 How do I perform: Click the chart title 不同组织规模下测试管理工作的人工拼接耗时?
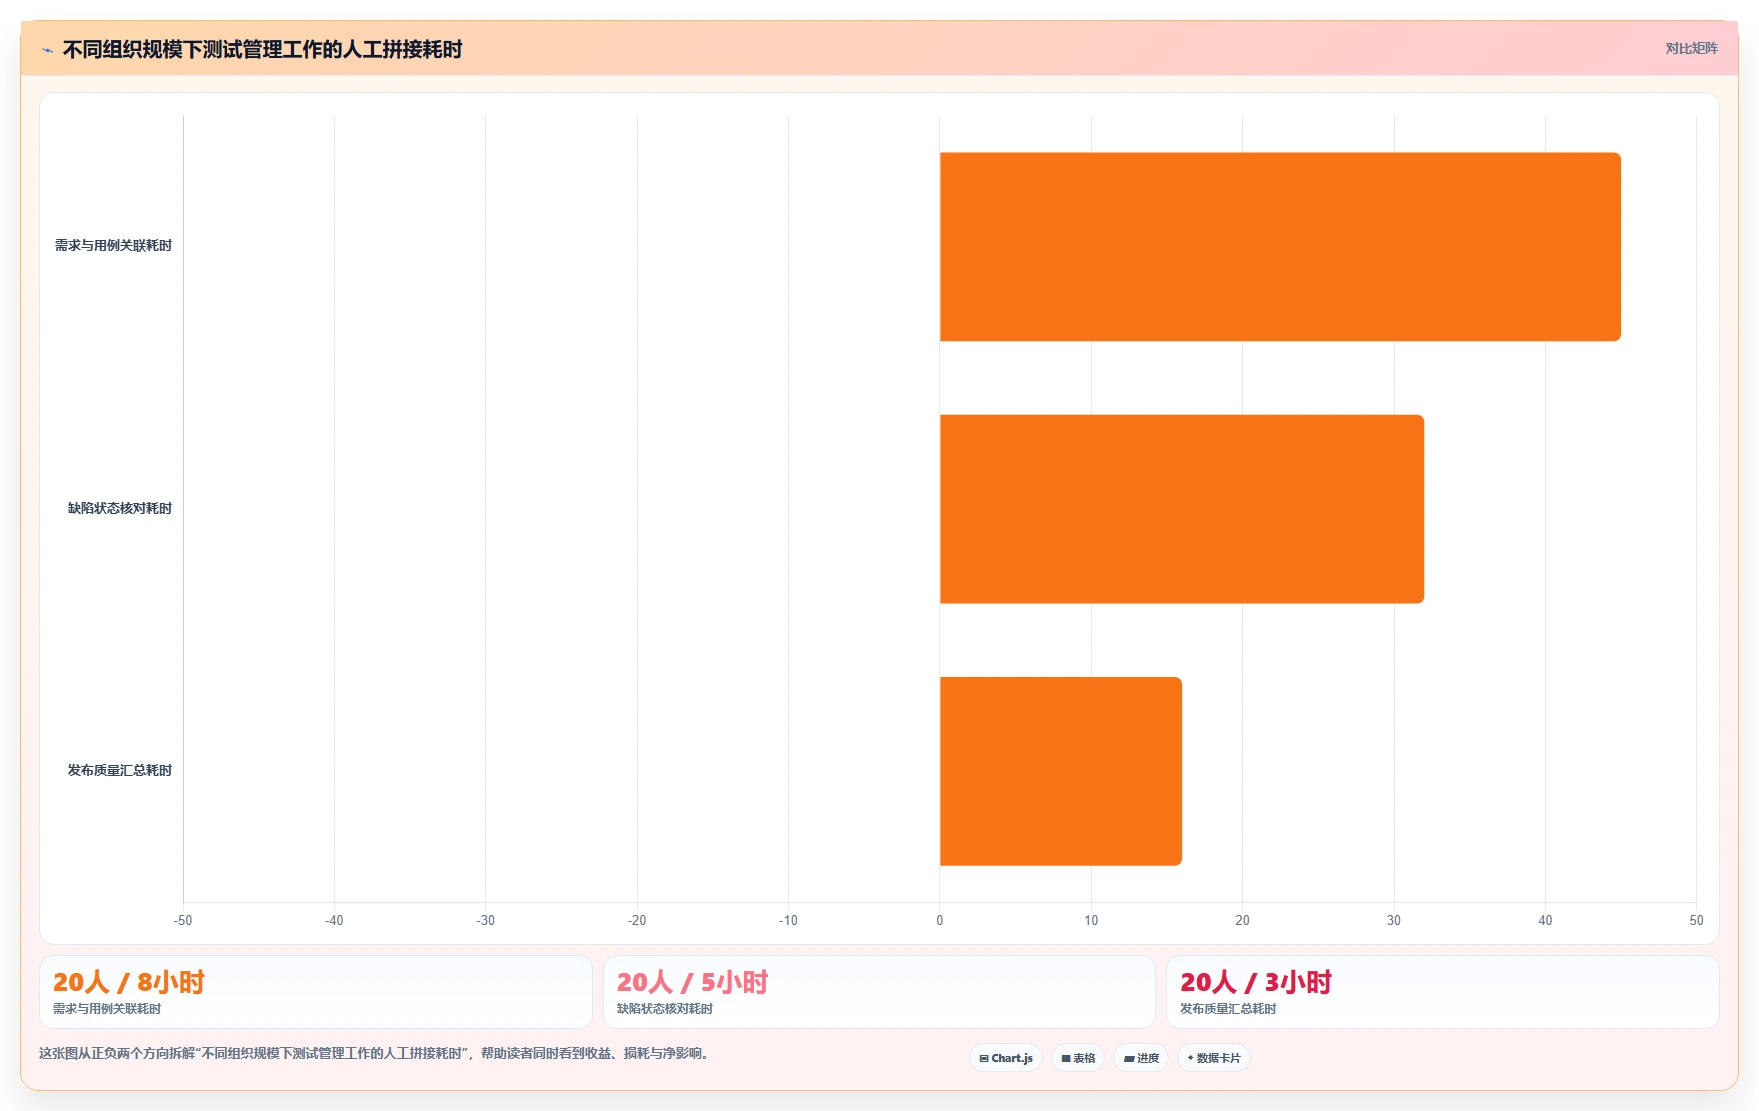tap(262, 49)
